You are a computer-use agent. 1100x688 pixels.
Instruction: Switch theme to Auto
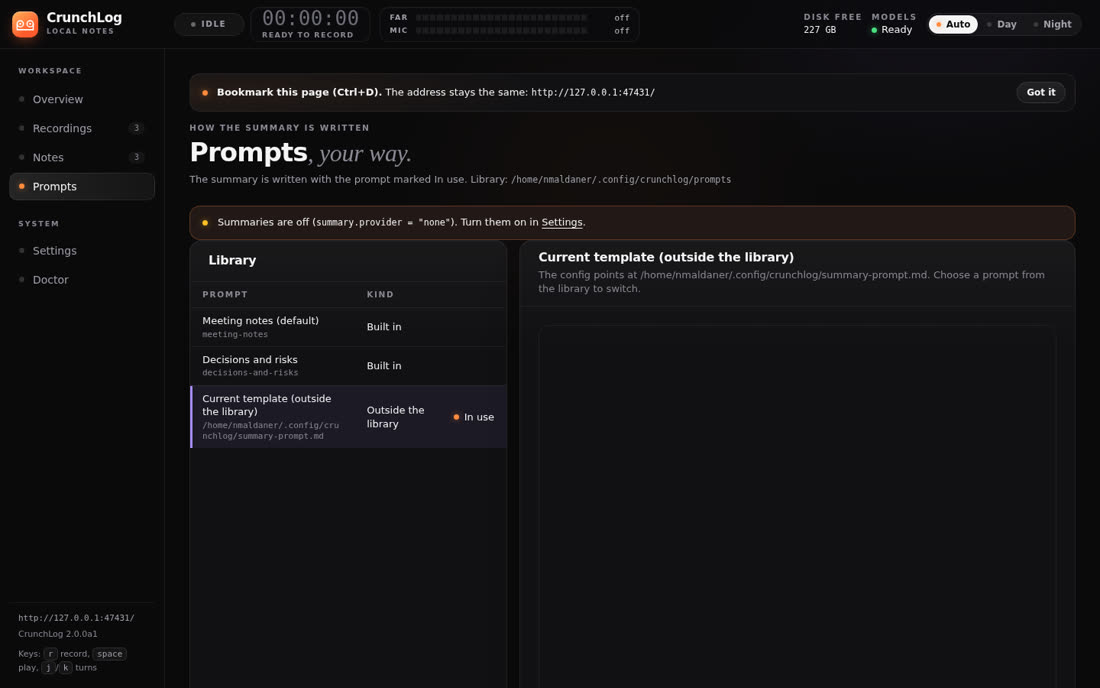coord(953,25)
